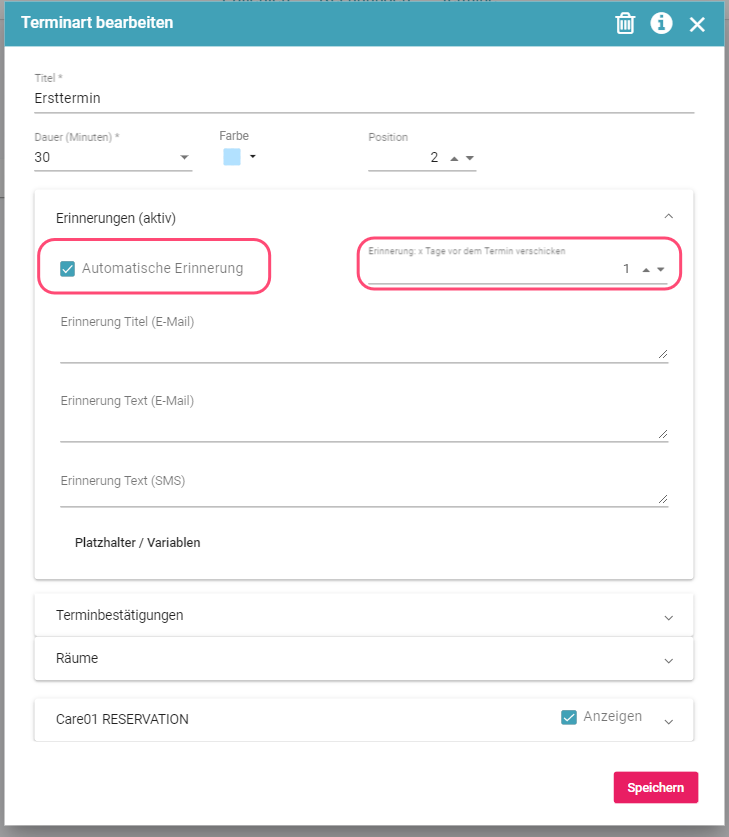Click the Titel input field
This screenshot has width=729, height=837.
[x=364, y=99]
